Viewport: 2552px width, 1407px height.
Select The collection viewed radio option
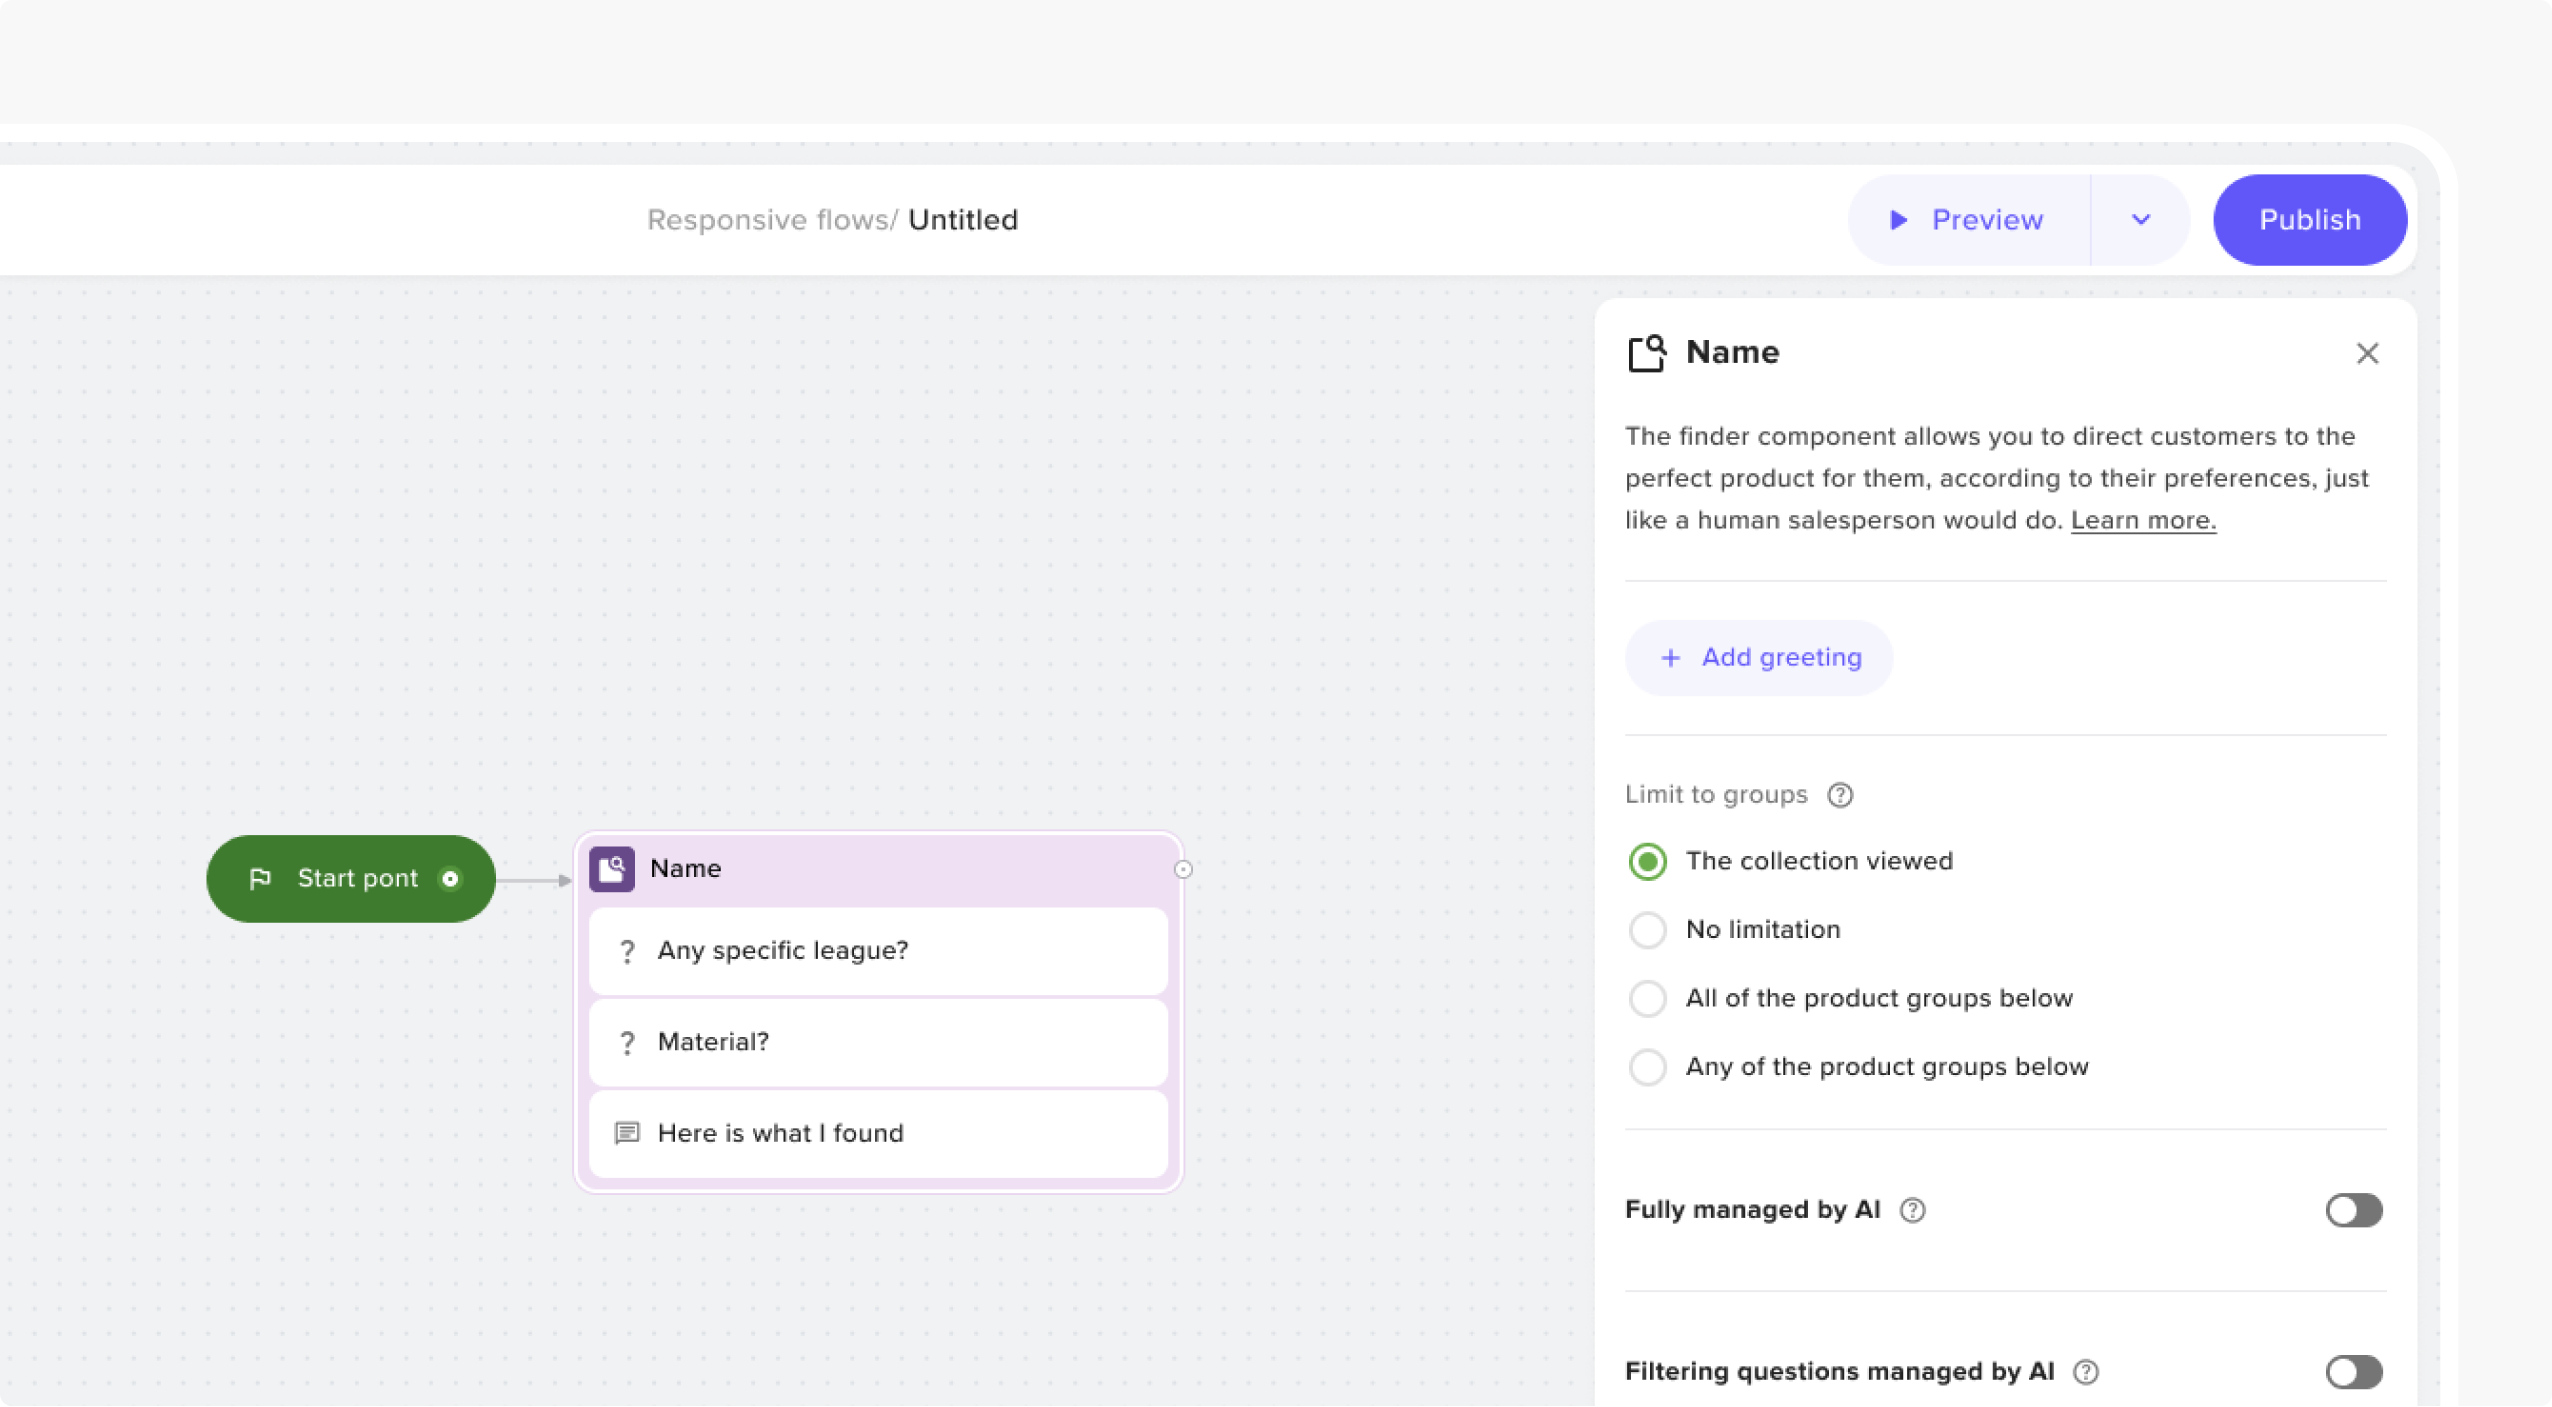click(x=1647, y=861)
